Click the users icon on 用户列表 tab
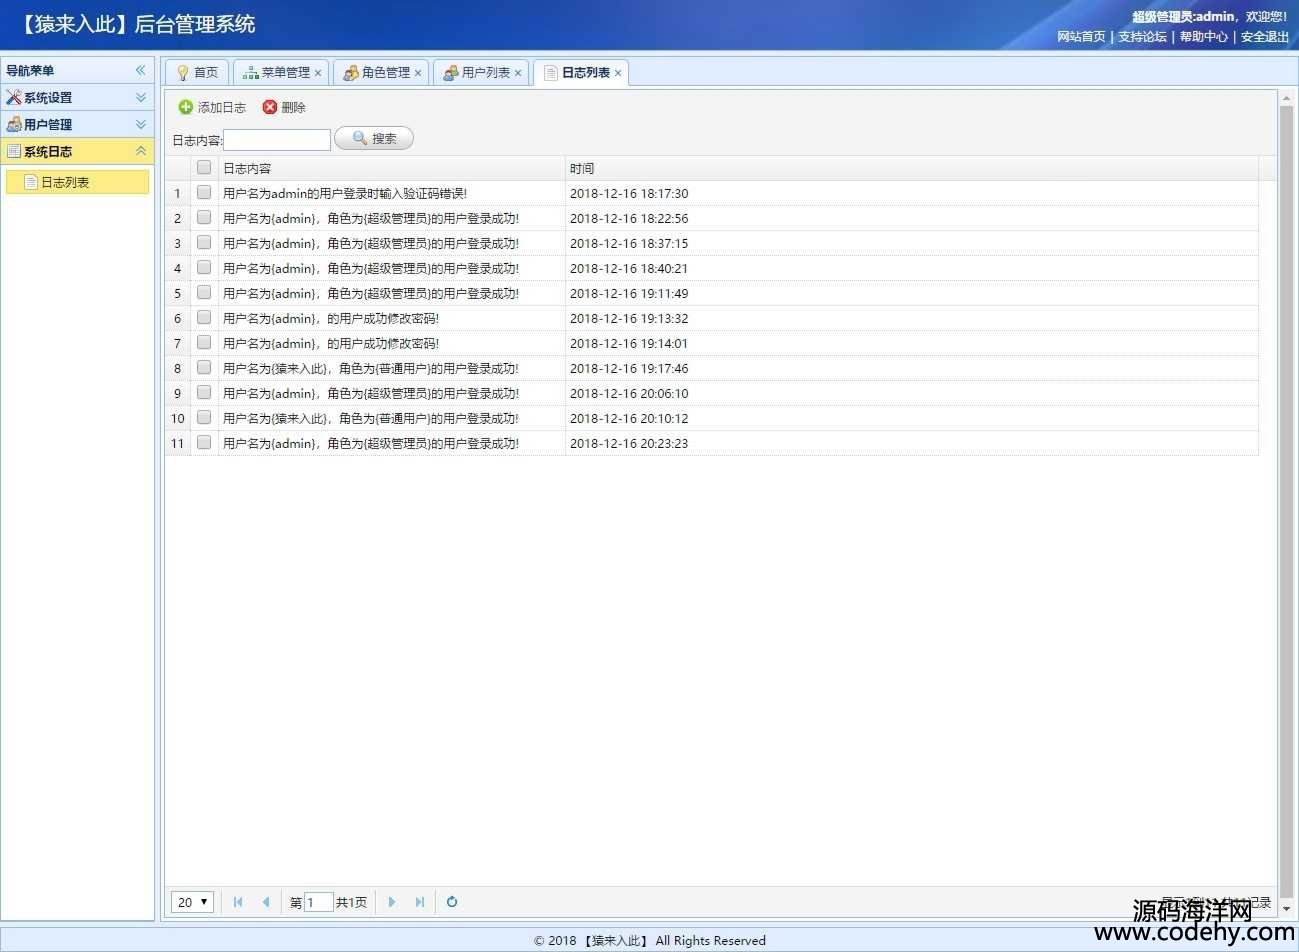 (x=451, y=73)
